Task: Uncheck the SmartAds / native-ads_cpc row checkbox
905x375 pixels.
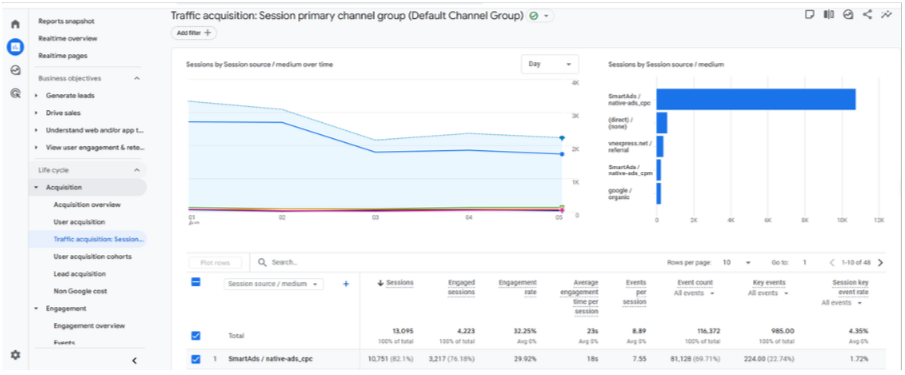Action: click(196, 359)
